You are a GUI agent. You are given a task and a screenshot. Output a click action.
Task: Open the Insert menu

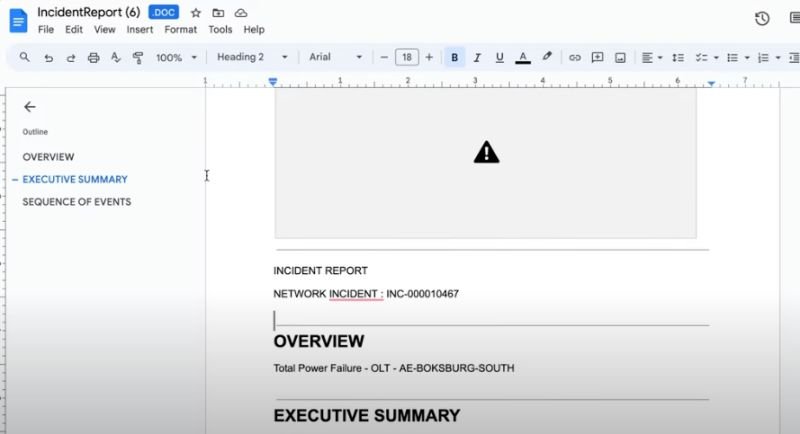(x=140, y=30)
